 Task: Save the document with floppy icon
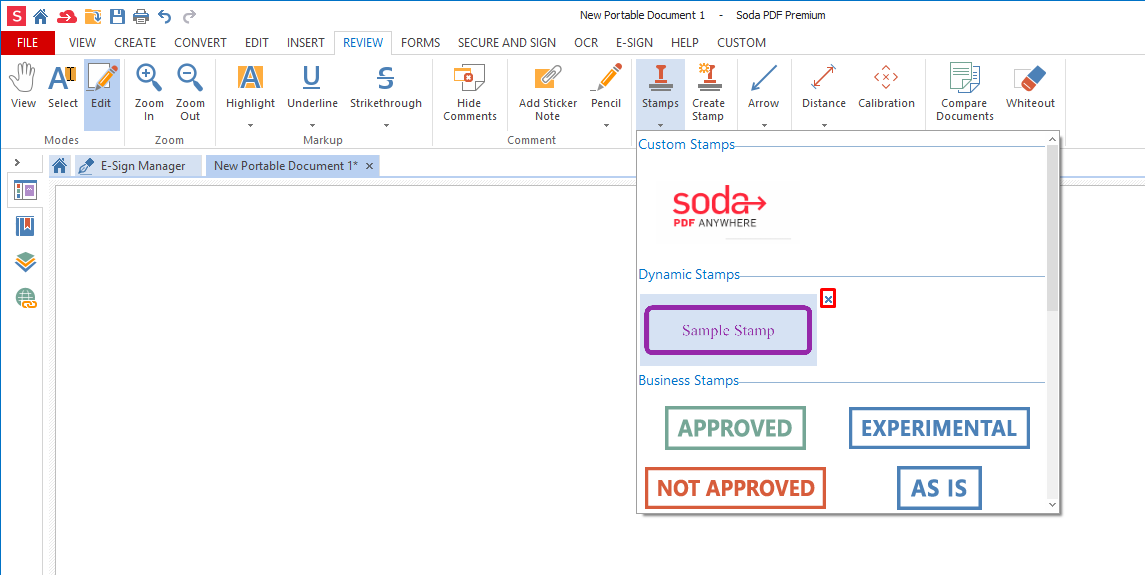(117, 15)
